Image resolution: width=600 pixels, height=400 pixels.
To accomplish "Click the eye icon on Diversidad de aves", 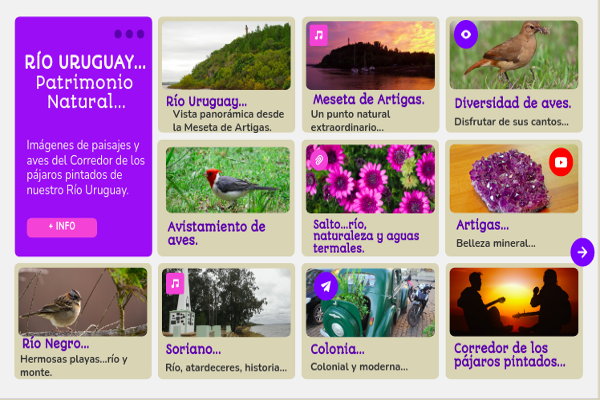I will (x=466, y=34).
